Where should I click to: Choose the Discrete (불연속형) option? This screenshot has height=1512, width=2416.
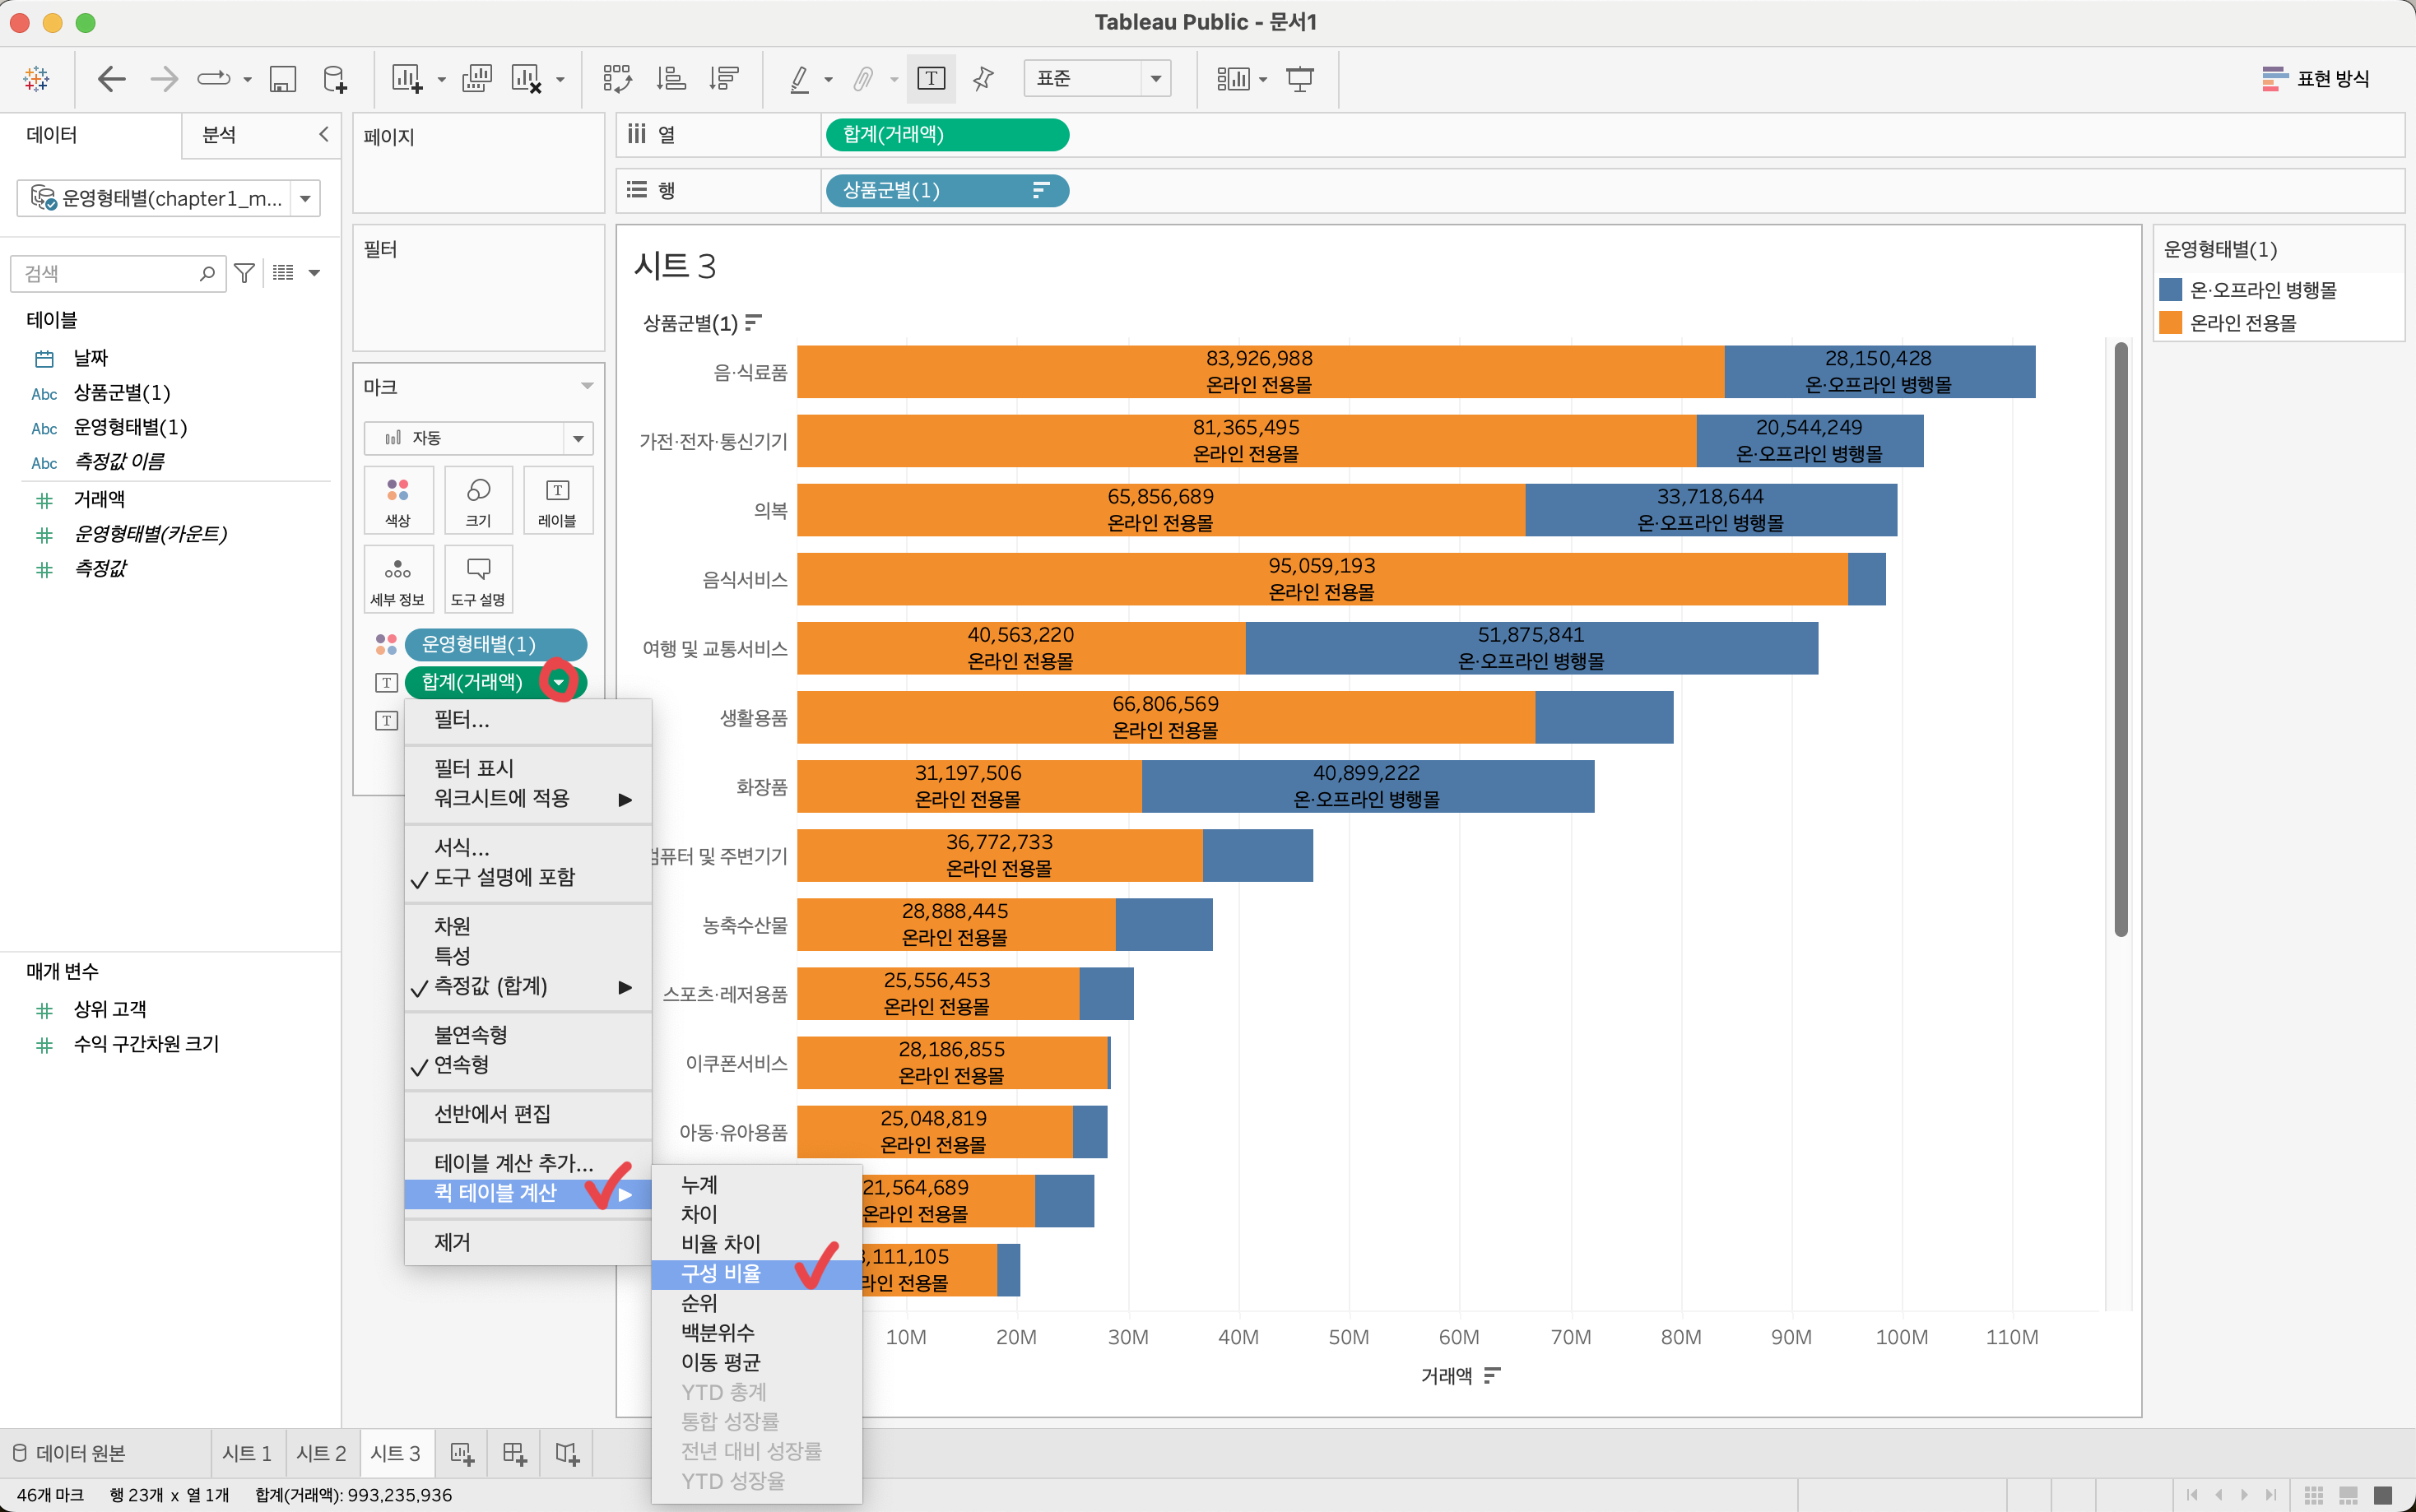pos(470,1034)
